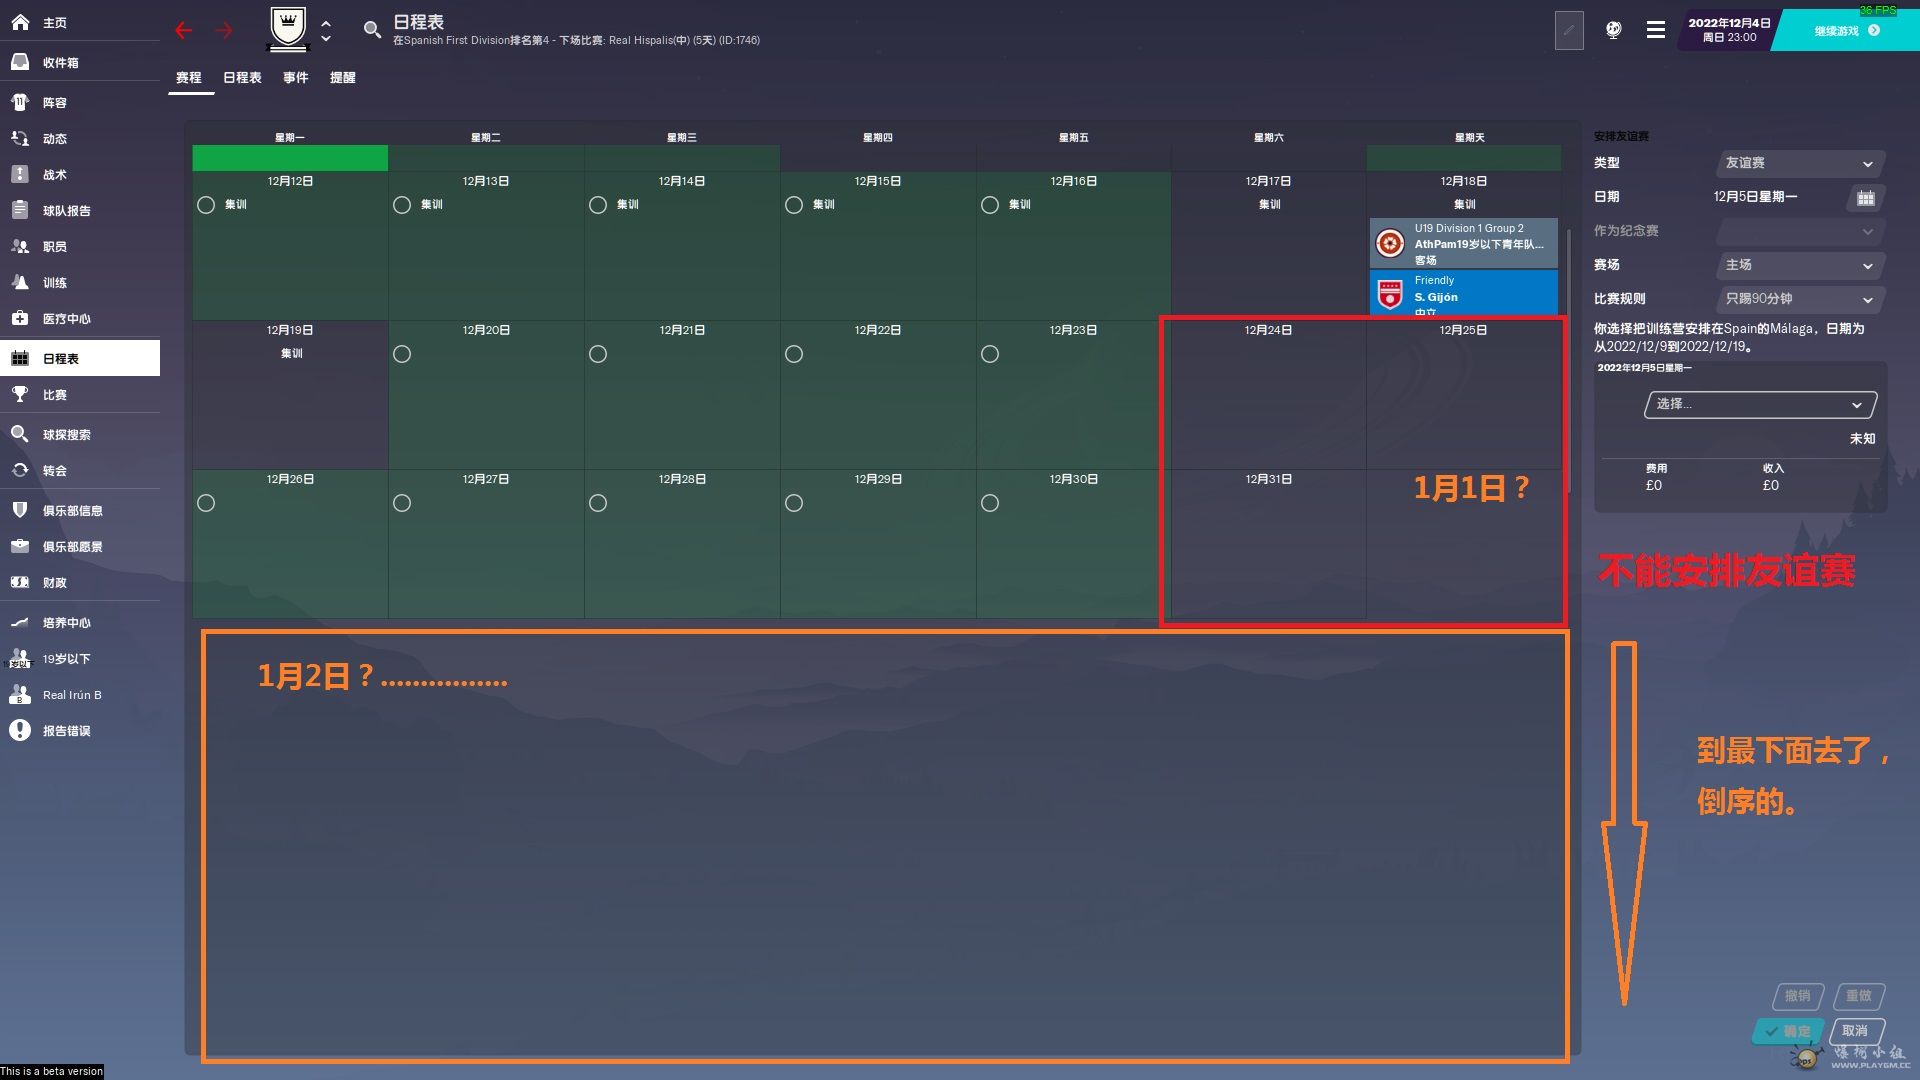The image size is (1920, 1080).
Task: Open the 财政 finances icon
Action: pyautogui.click(x=20, y=582)
